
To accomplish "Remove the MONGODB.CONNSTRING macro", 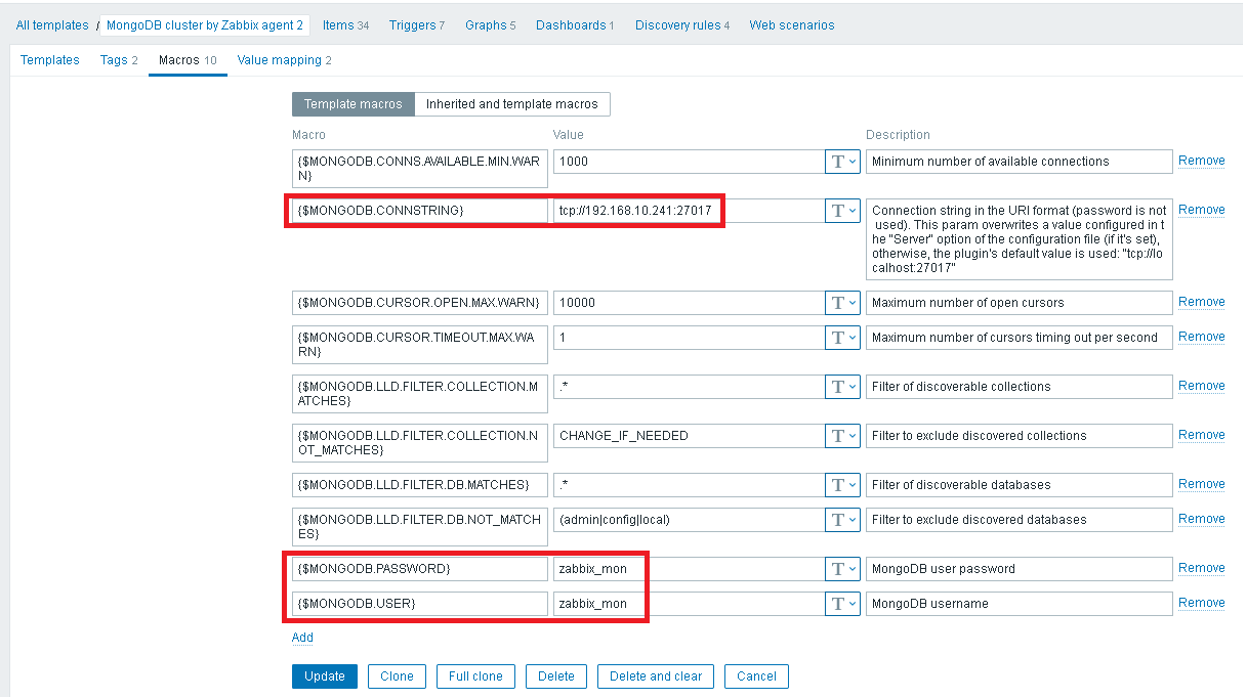I will (x=1201, y=210).
